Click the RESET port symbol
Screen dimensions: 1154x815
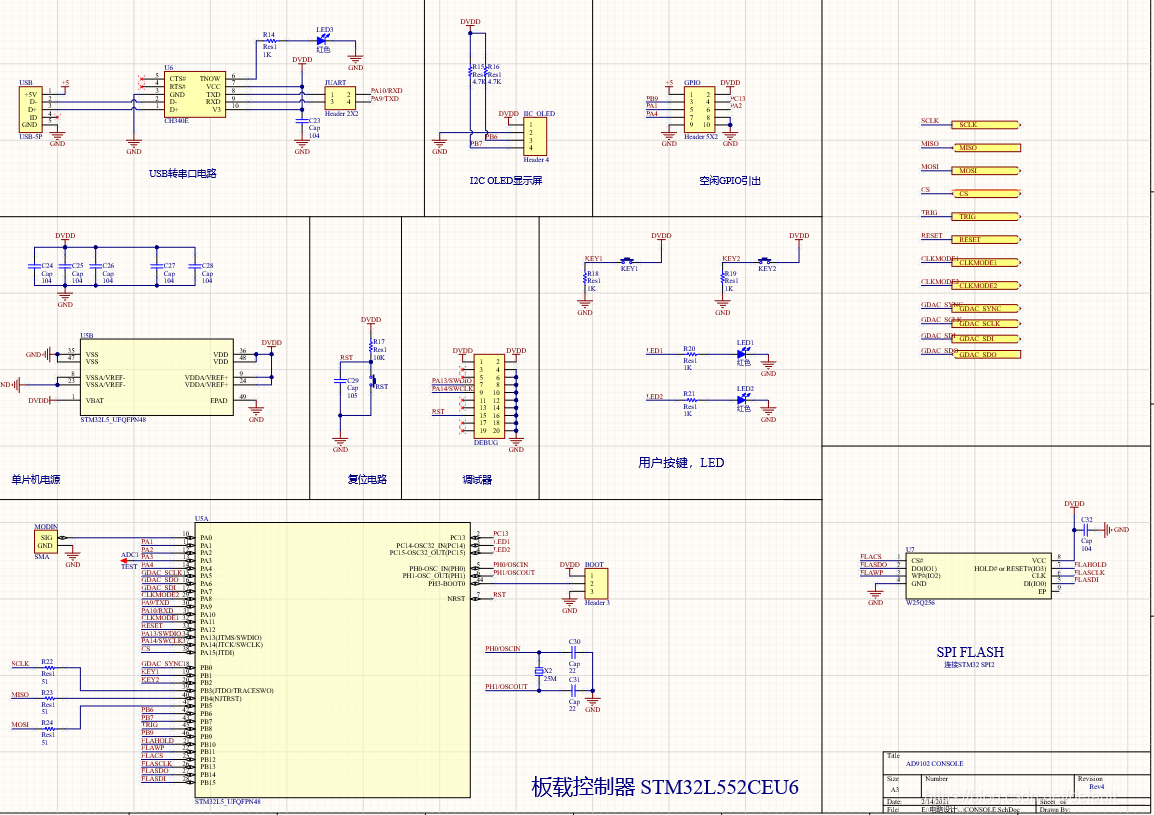985,239
